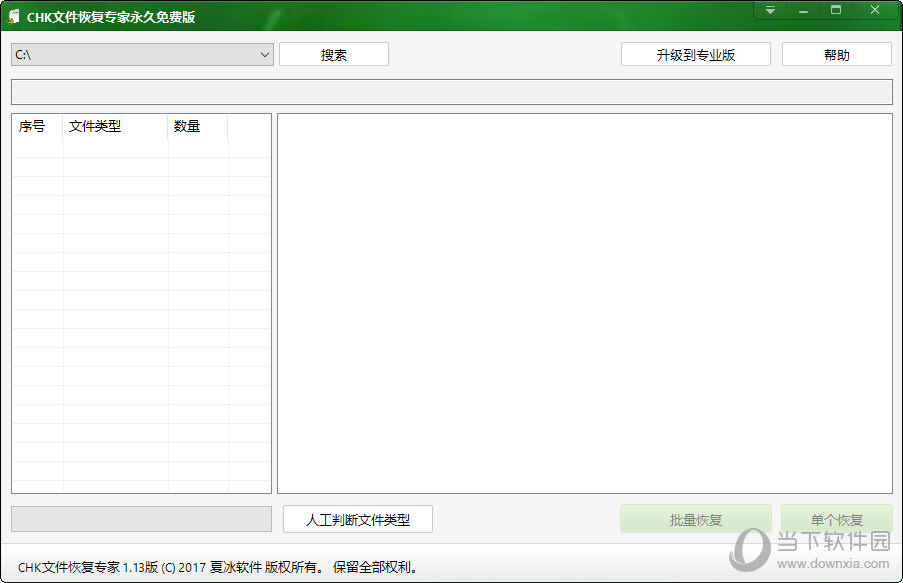
Task: Open the C:\ drive selection dropdown
Action: tap(142, 55)
